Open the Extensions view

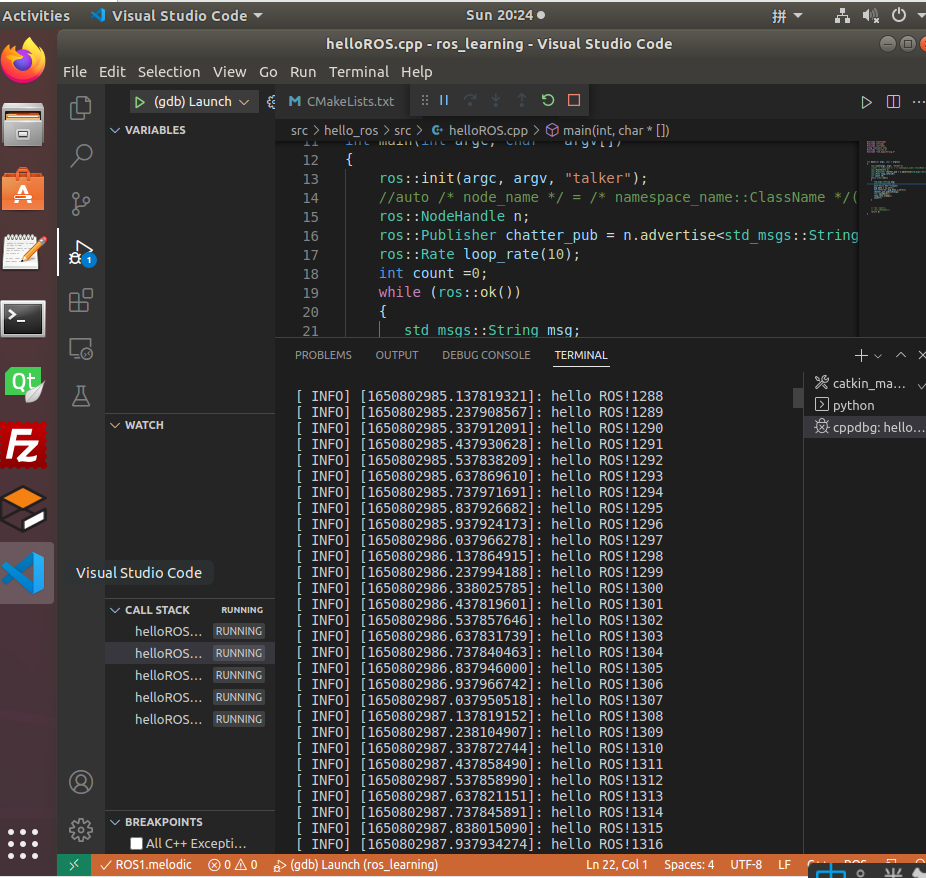(80, 300)
